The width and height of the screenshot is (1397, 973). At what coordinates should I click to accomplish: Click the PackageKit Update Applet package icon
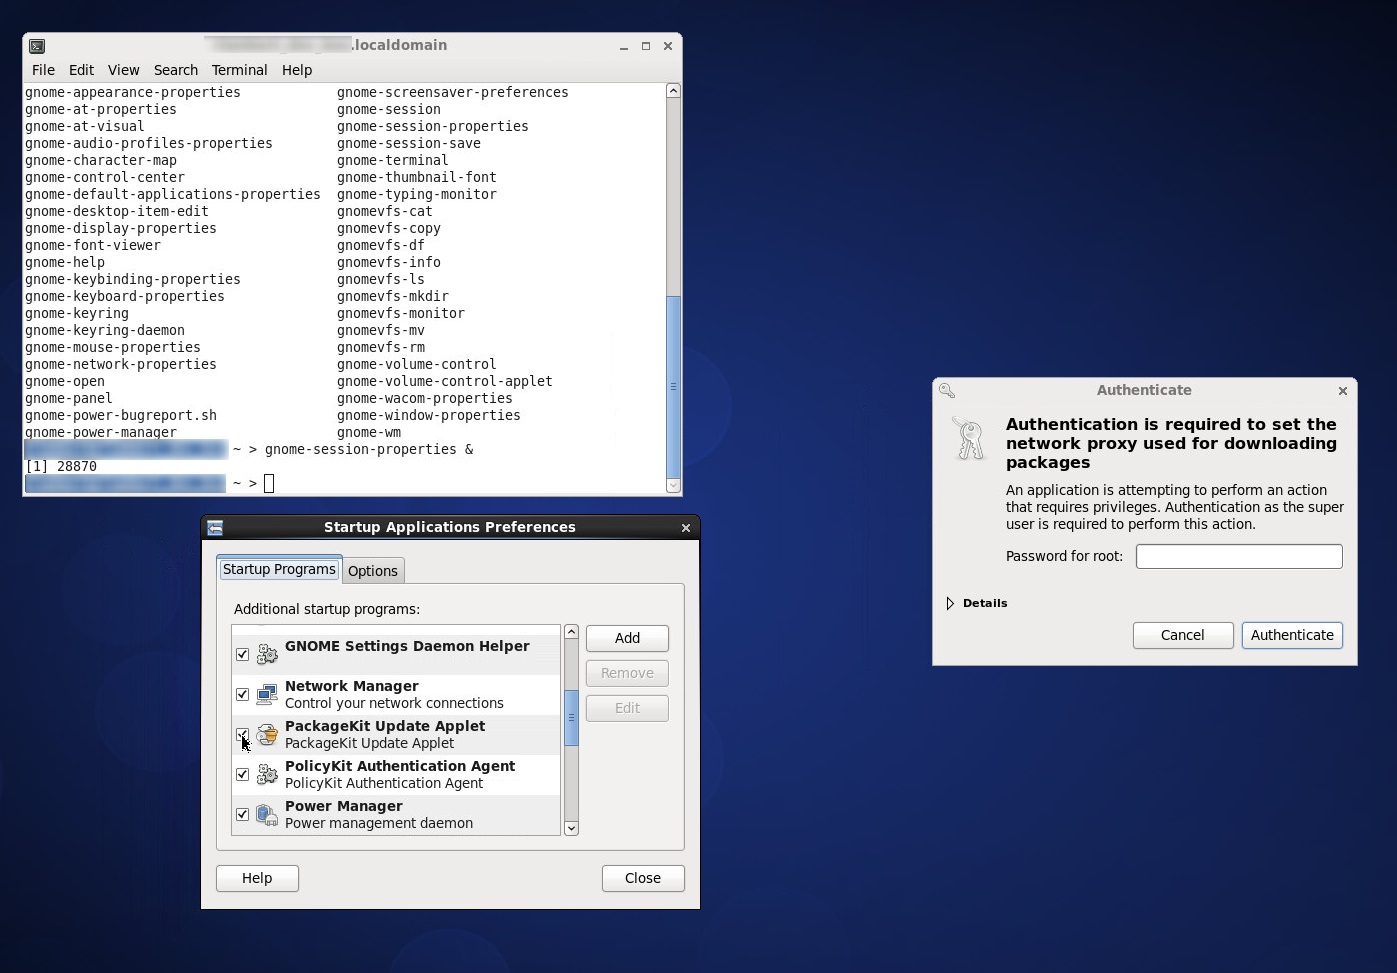tap(267, 734)
